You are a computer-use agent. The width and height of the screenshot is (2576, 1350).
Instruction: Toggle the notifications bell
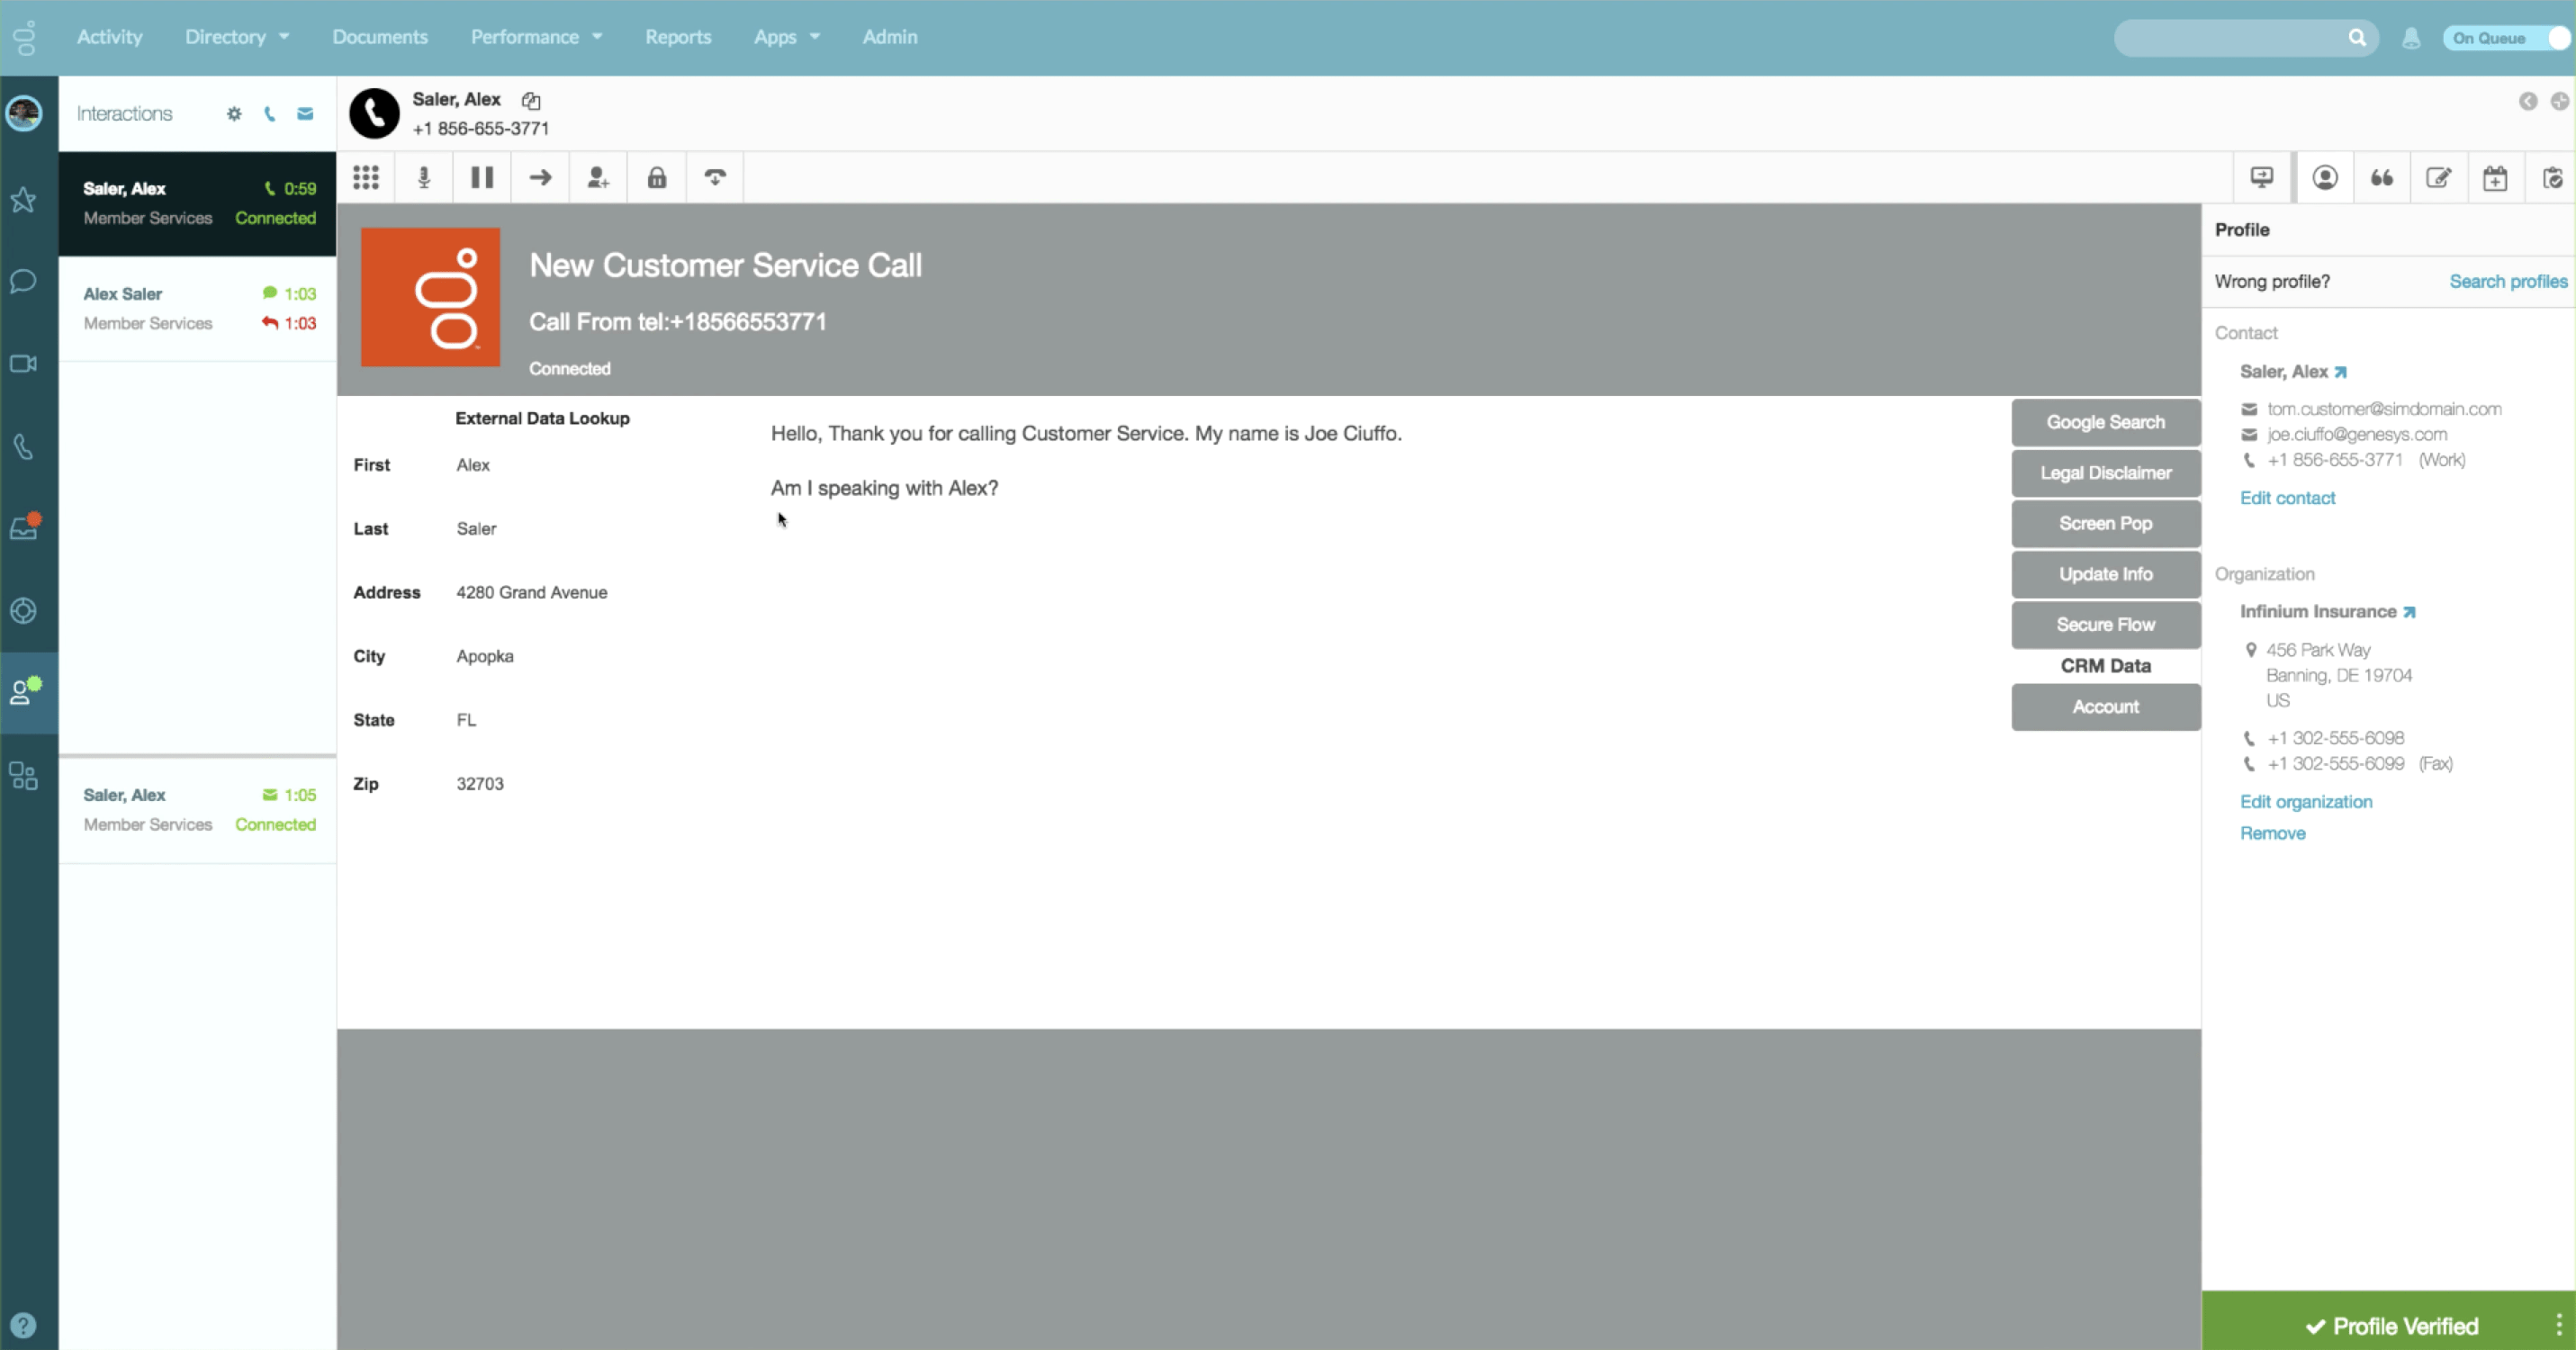[2410, 37]
